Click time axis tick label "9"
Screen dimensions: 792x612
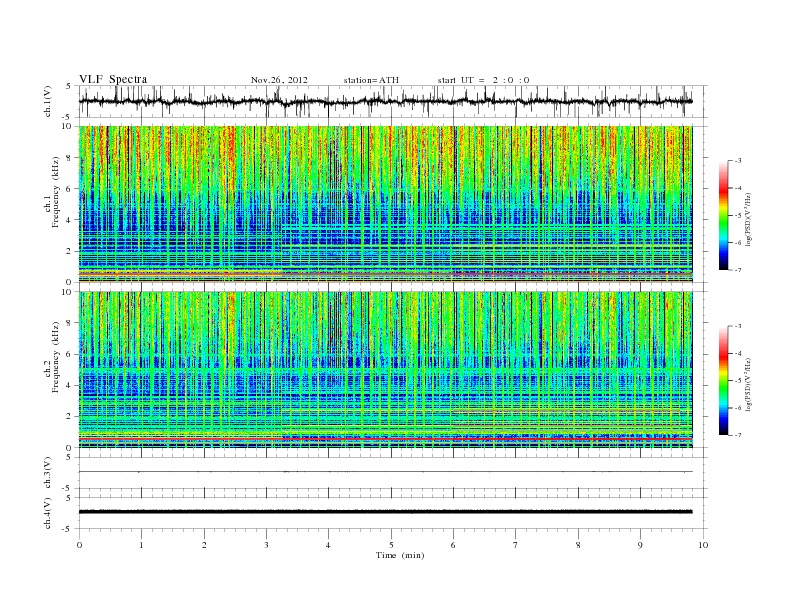pyautogui.click(x=640, y=545)
